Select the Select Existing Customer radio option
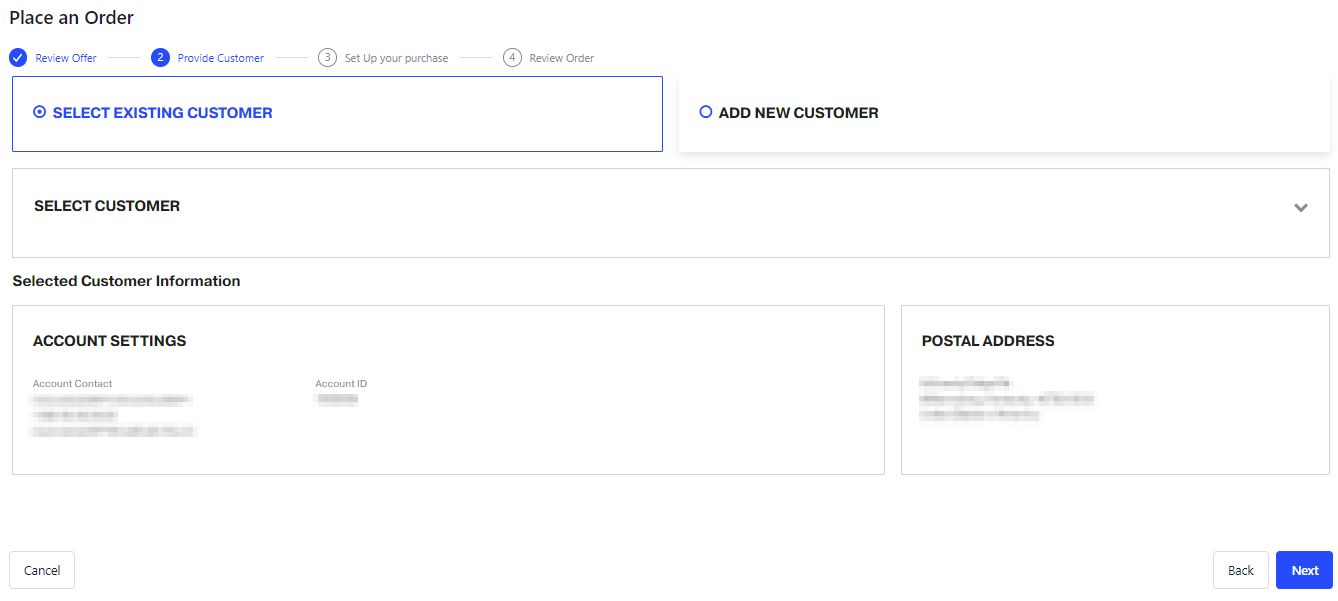1338x601 pixels. pyautogui.click(x=39, y=113)
